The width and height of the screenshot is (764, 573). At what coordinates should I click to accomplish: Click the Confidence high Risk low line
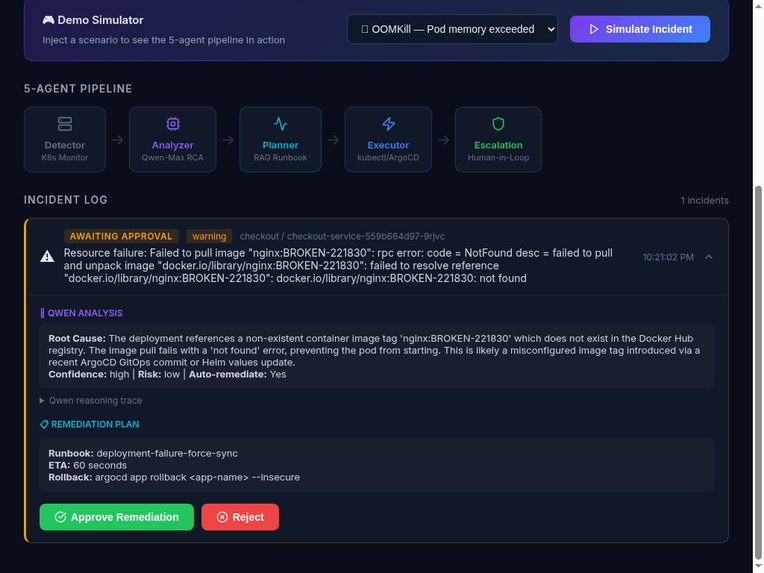coord(167,375)
